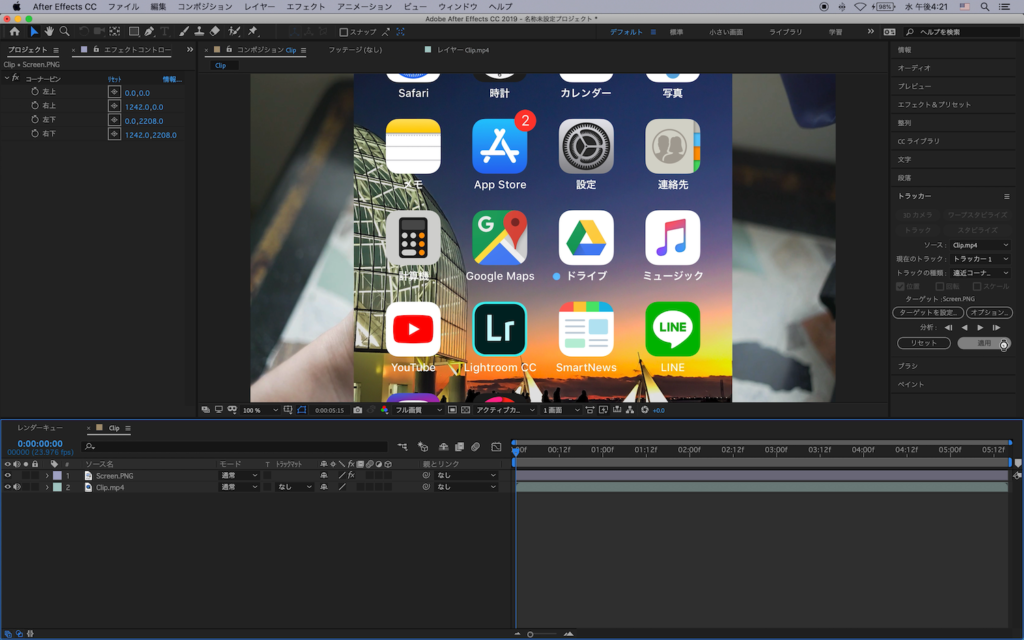The image size is (1024, 640).
Task: Open the コンポジション menu in the menu bar
Action: coord(204,6)
